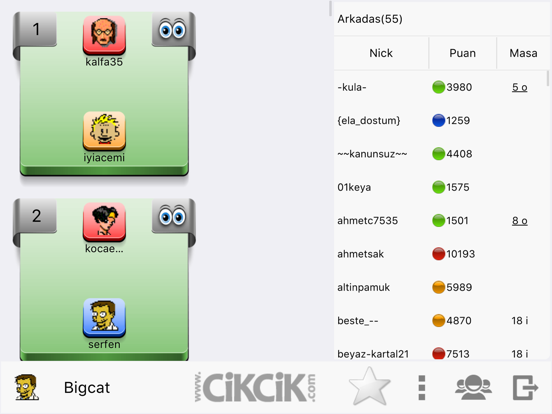
Task: Open the three-dot more options menu
Action: [422, 388]
